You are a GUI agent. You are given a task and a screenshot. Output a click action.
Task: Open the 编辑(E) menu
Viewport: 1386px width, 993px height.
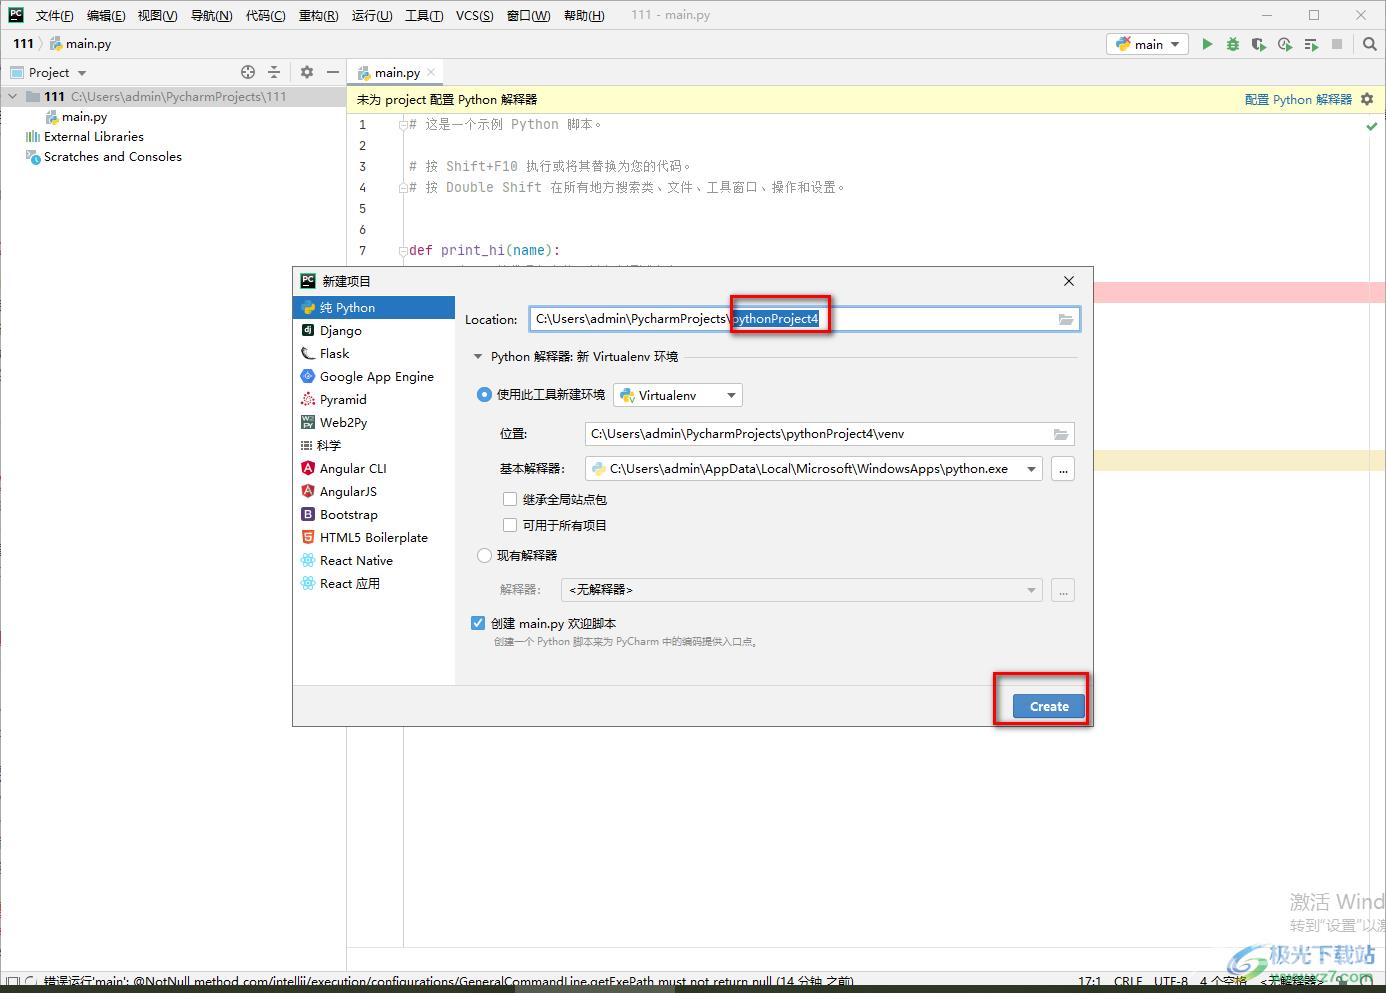pyautogui.click(x=106, y=15)
